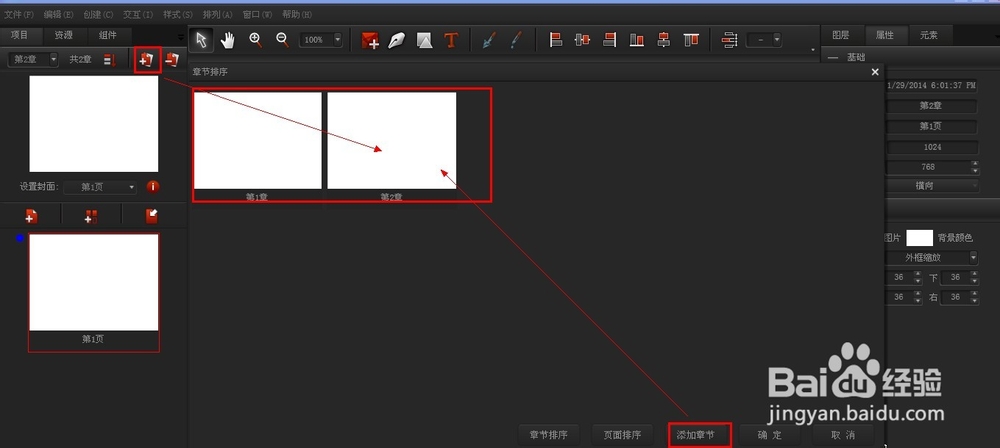Click the add new page icon

coord(31,216)
